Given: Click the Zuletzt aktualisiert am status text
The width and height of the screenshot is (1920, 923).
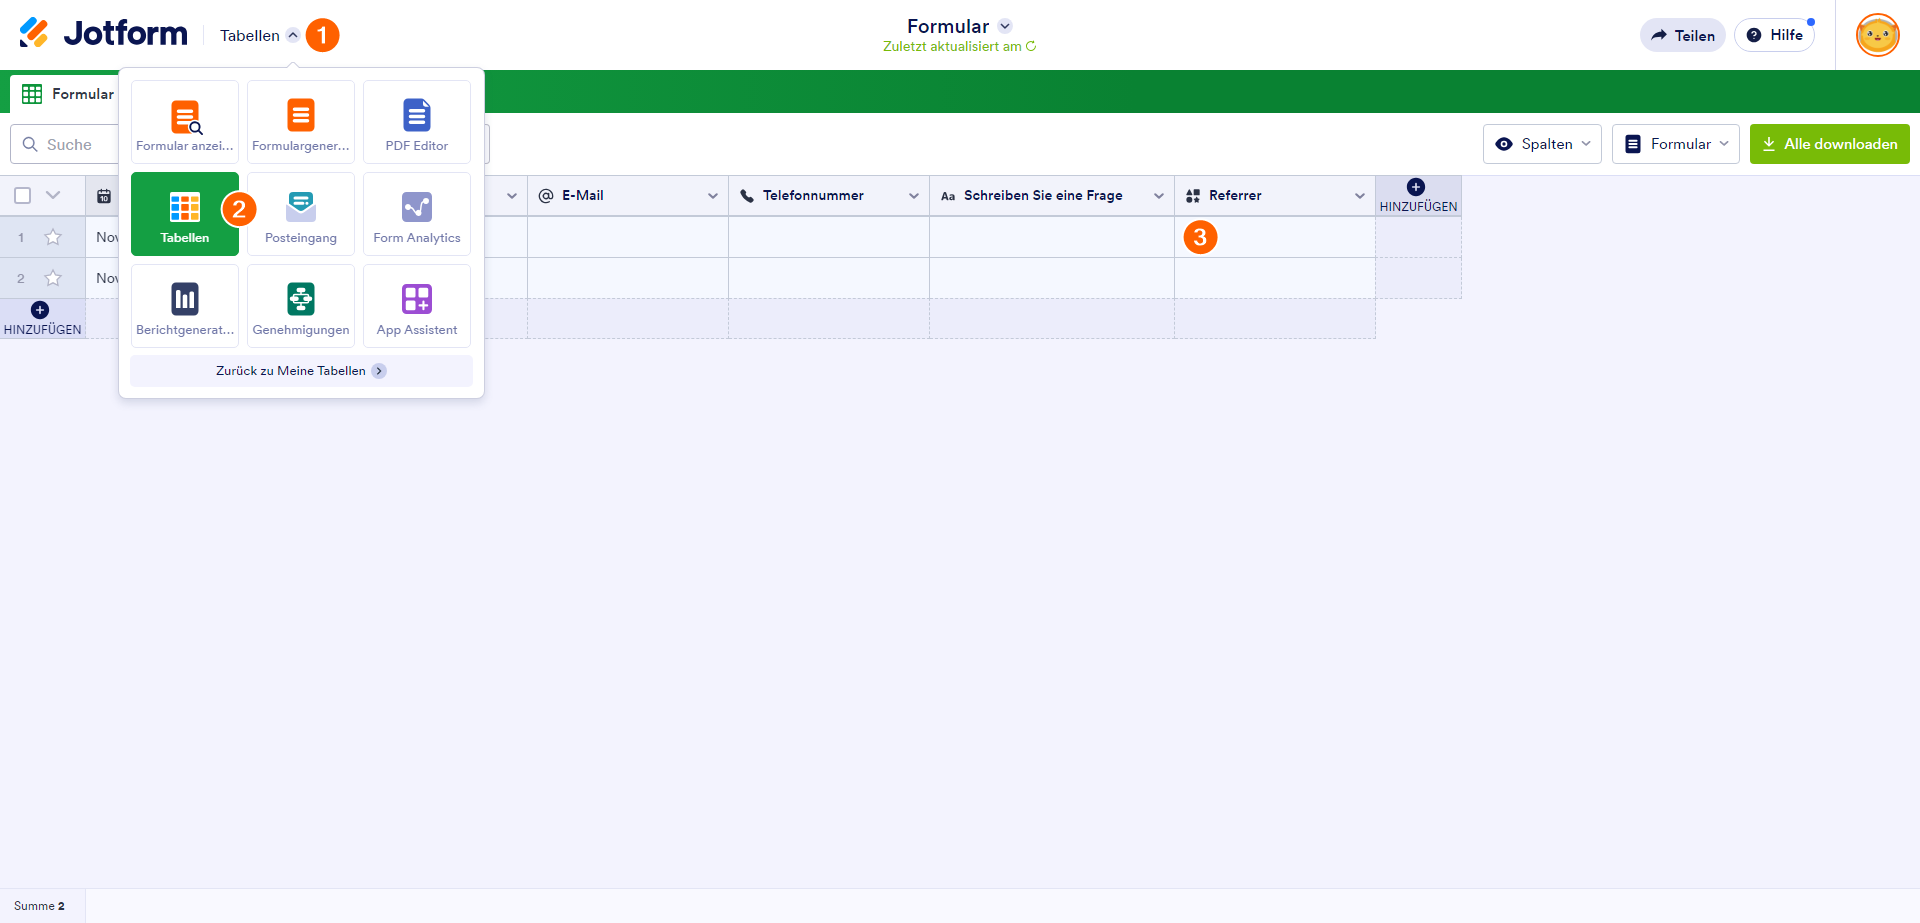Looking at the screenshot, I should click(952, 46).
